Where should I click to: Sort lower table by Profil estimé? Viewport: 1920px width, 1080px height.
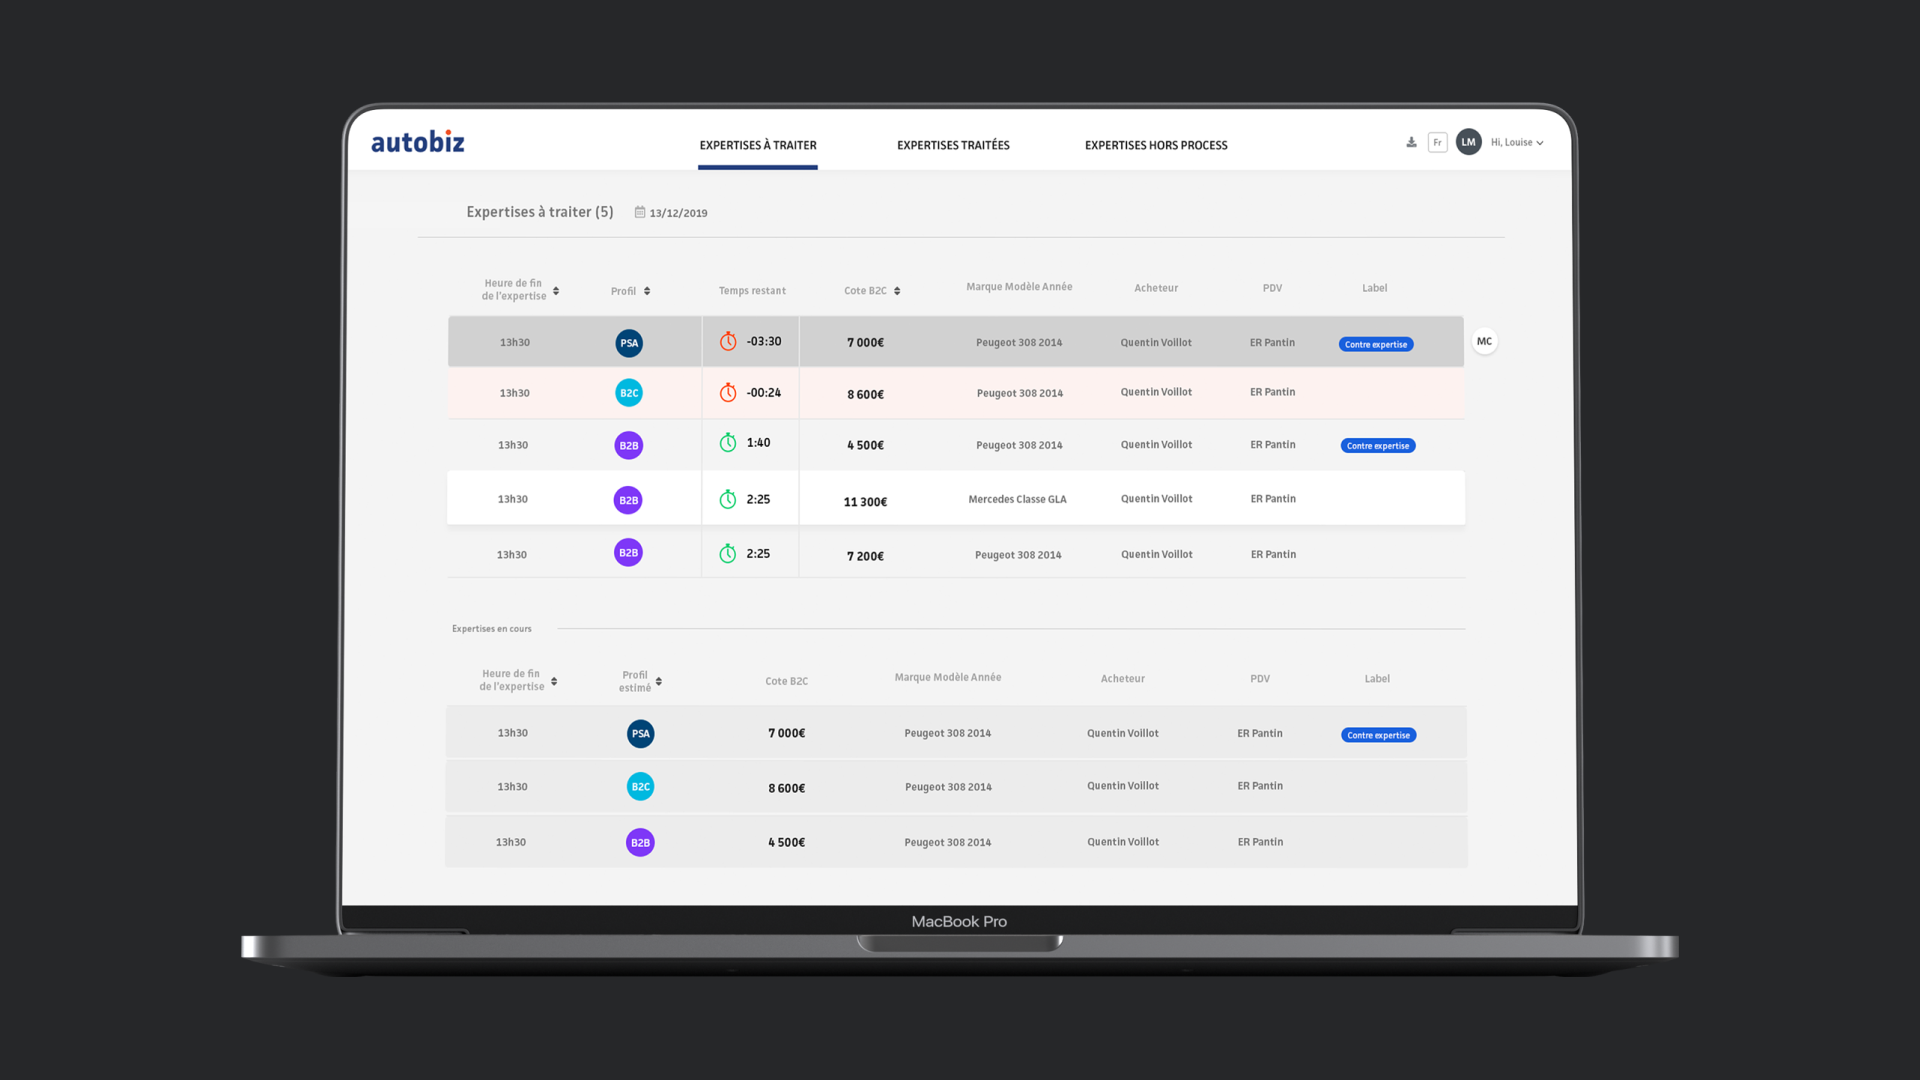[x=659, y=682]
